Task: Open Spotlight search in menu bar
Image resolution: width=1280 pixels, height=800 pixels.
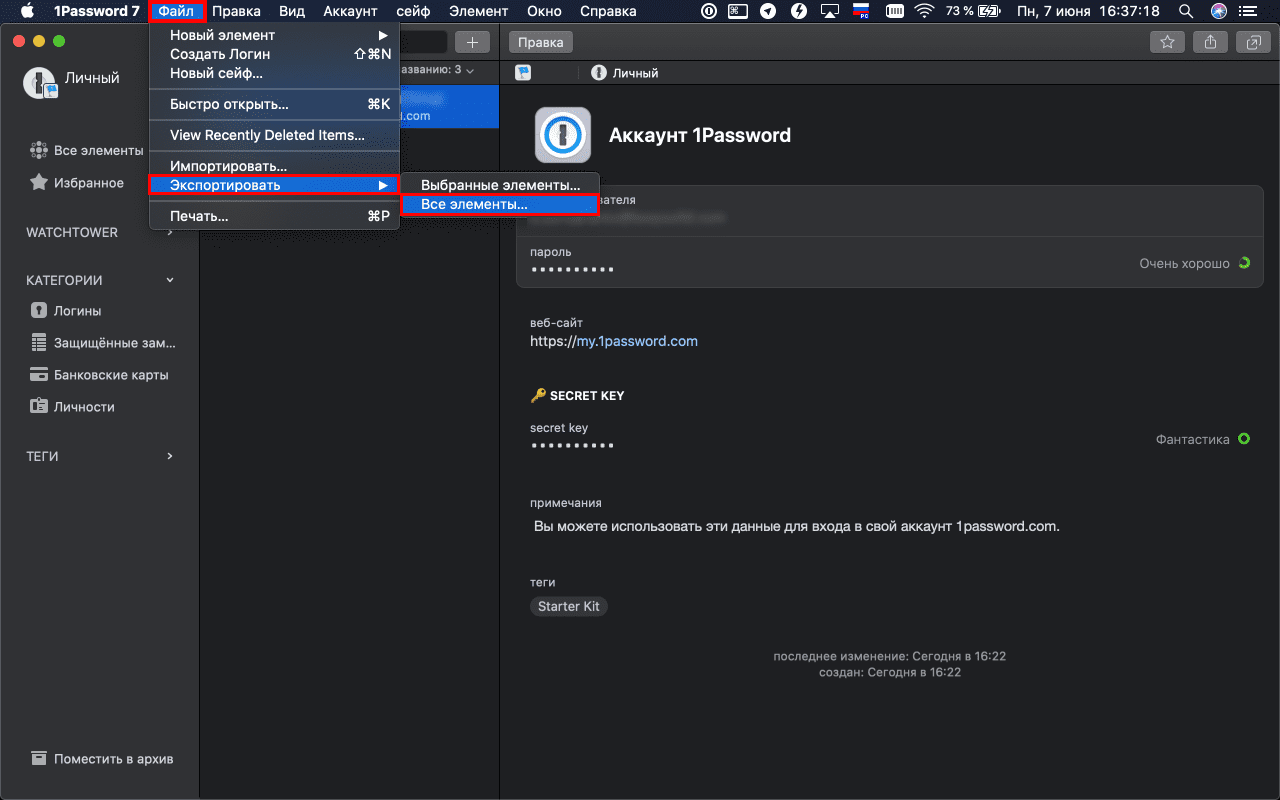Action: point(1186,12)
